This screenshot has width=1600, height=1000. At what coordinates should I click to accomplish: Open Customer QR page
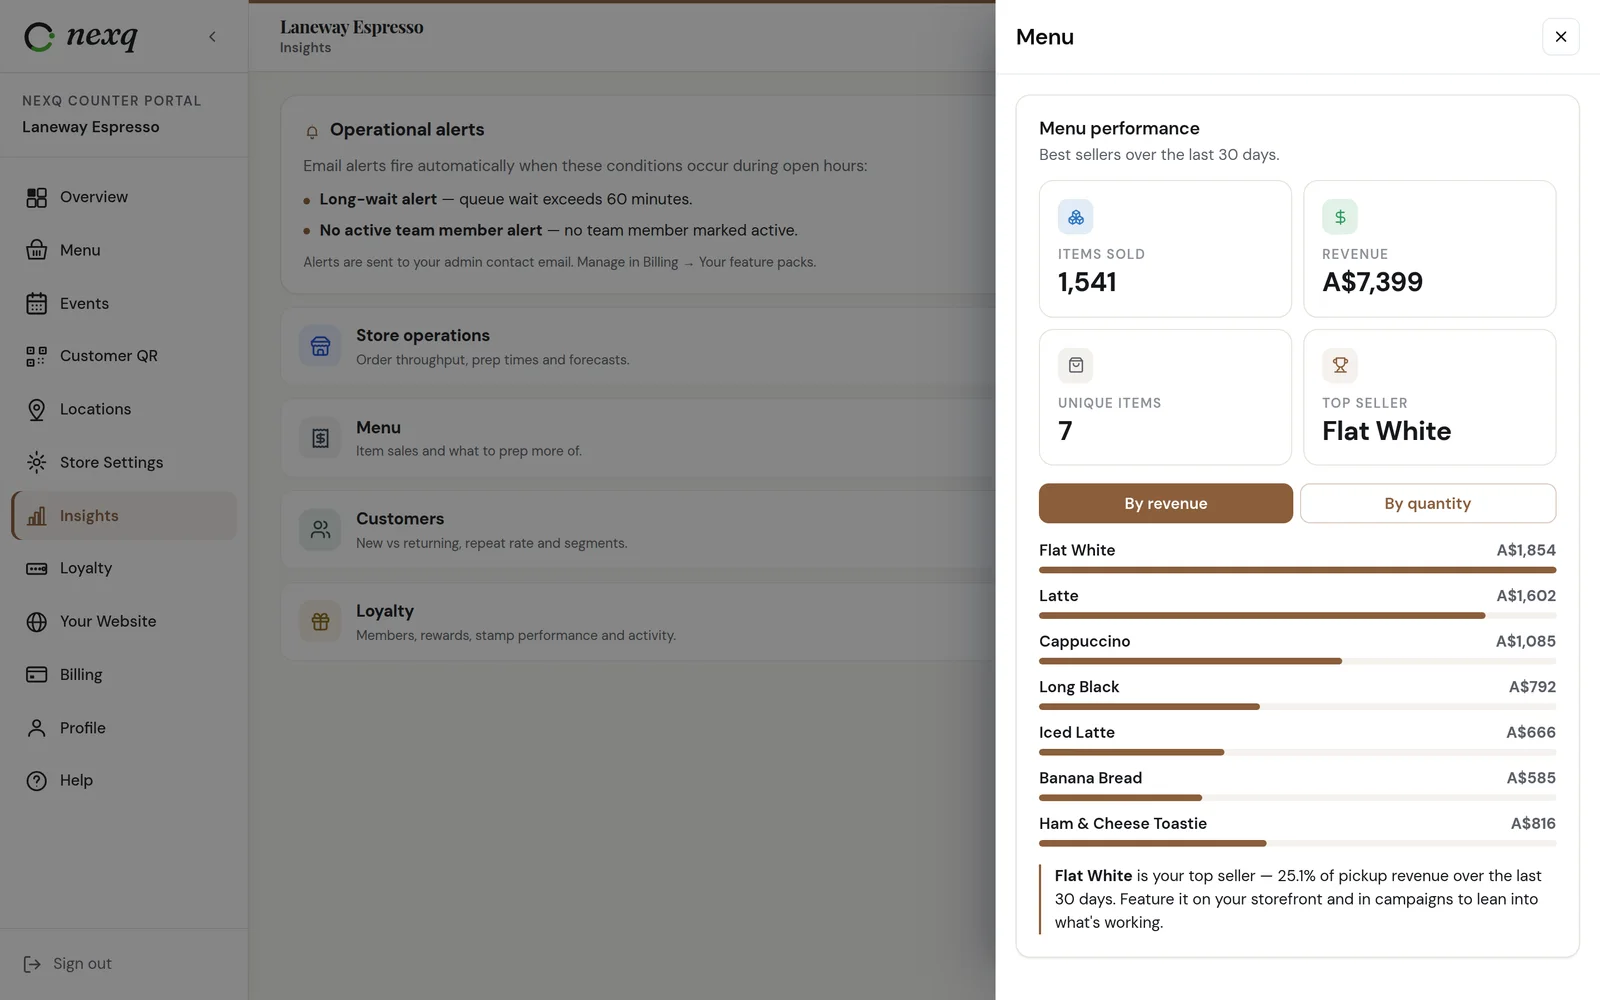coord(124,356)
